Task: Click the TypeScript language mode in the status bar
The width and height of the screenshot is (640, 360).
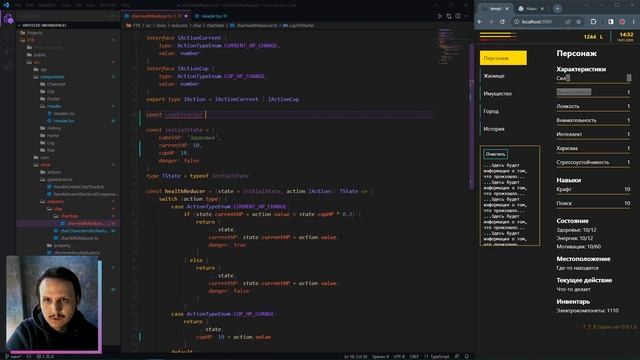Action: click(437, 356)
